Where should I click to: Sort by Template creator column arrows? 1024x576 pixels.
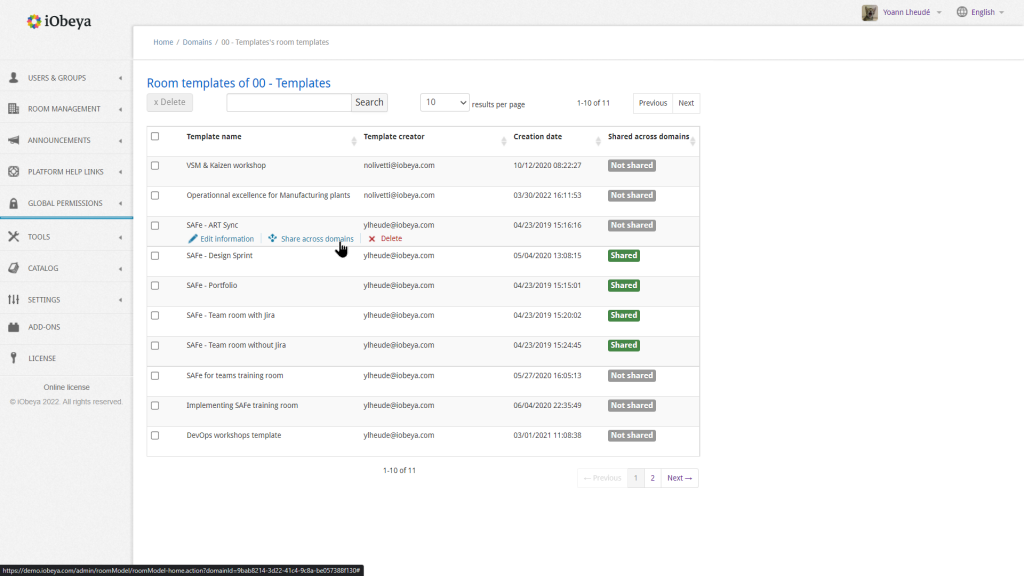(x=504, y=141)
